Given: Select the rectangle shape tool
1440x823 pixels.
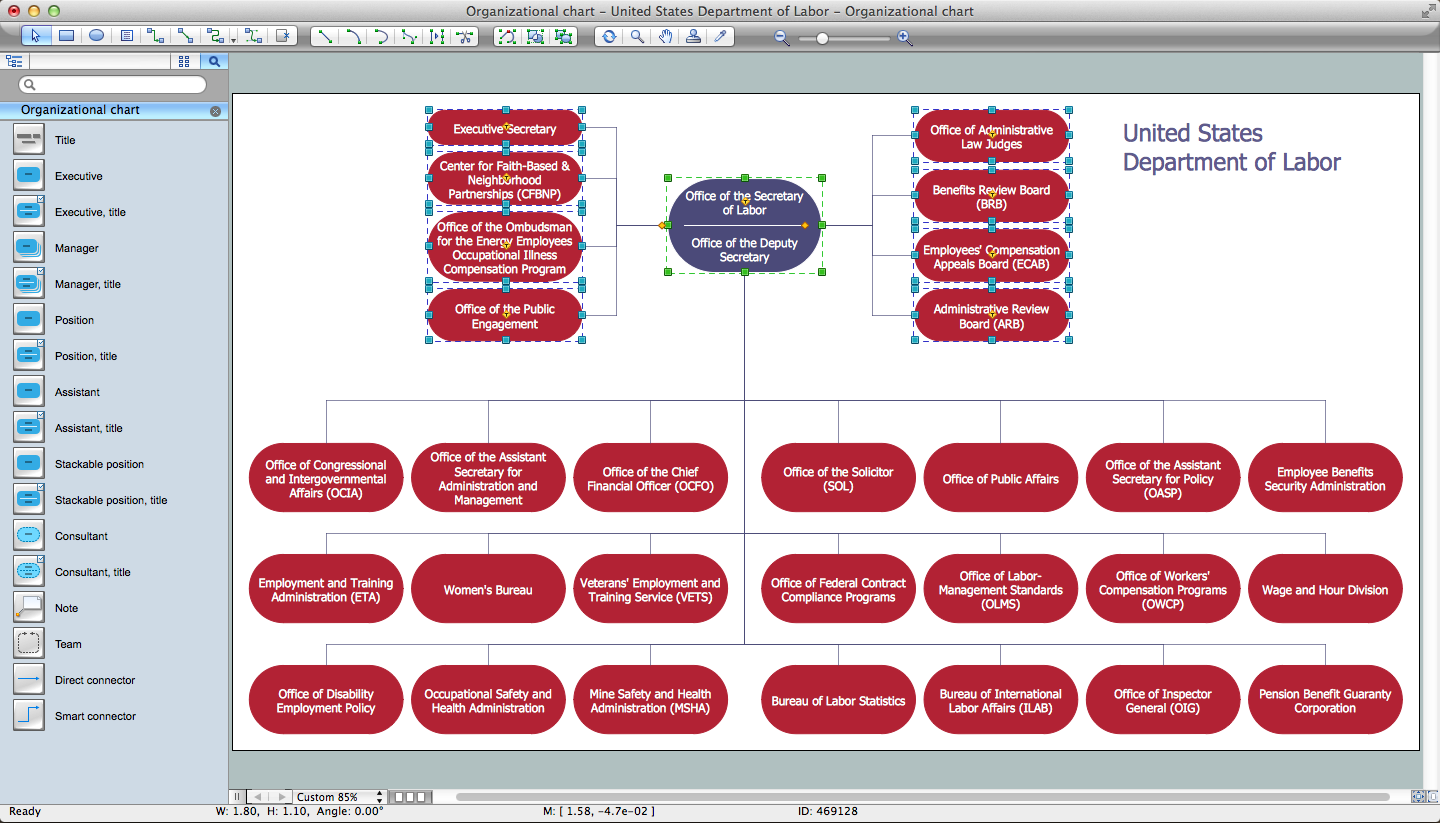Looking at the screenshot, I should 66,36.
